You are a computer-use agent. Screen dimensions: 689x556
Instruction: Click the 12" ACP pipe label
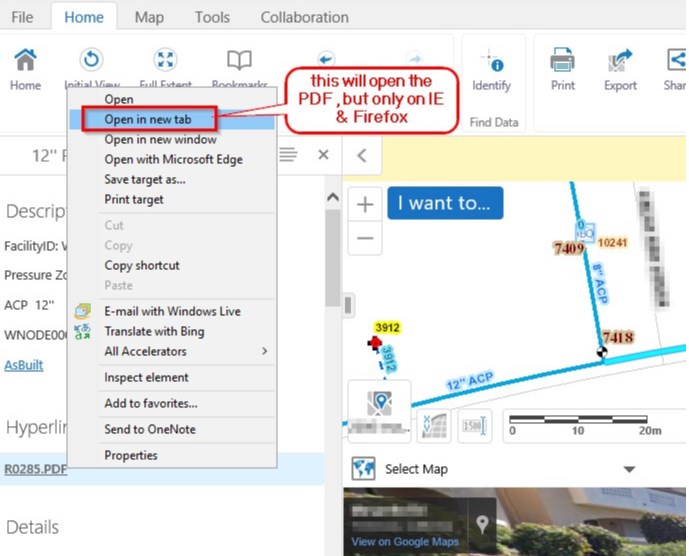[470, 381]
